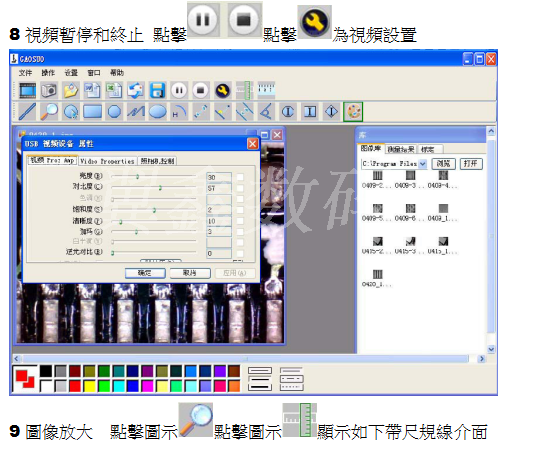Select the magnifier zoom tool

[49, 112]
